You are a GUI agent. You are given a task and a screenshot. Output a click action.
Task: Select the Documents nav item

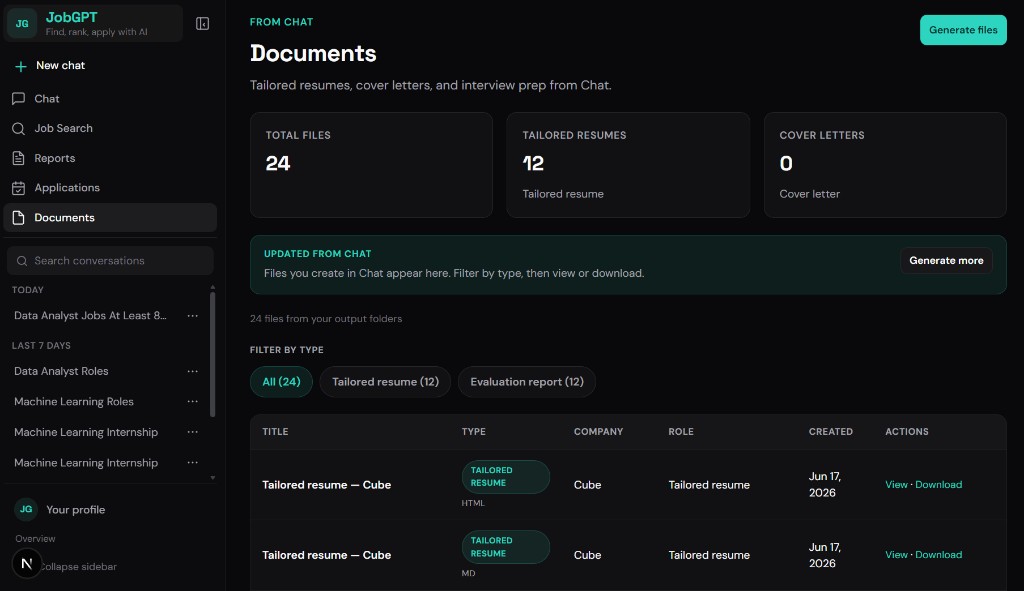(110, 217)
